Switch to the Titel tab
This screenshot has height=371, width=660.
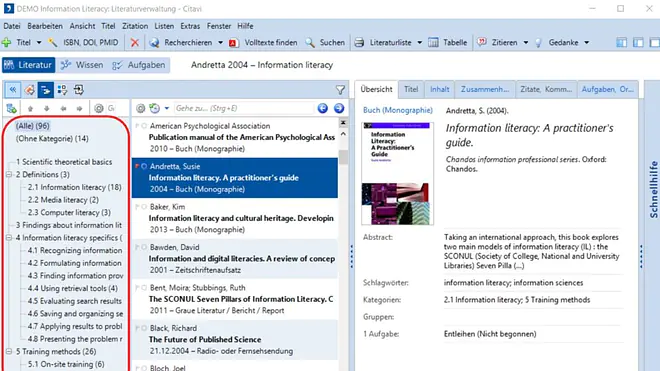pyautogui.click(x=411, y=89)
